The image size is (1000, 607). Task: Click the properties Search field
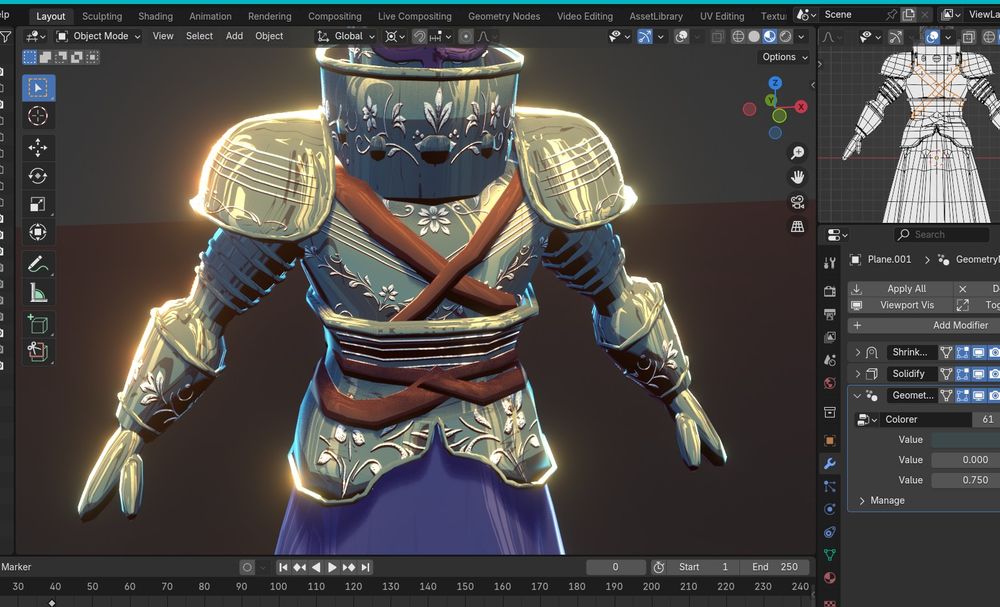click(941, 235)
